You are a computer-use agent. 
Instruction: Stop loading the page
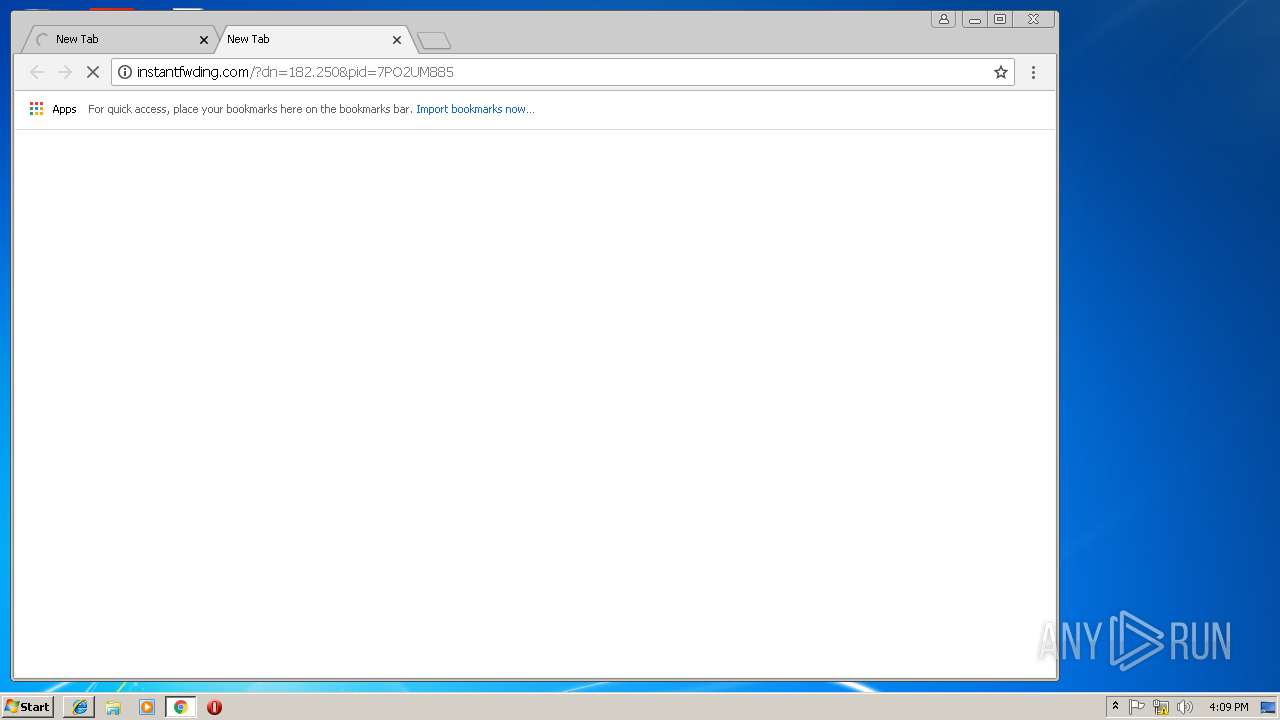[x=93, y=72]
